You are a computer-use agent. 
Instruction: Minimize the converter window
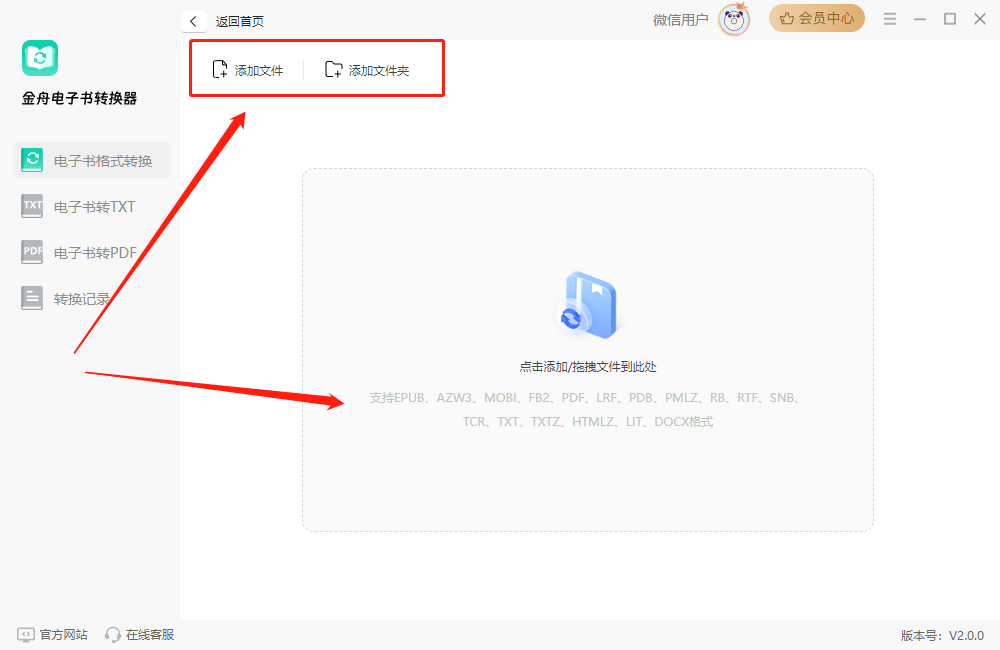920,19
